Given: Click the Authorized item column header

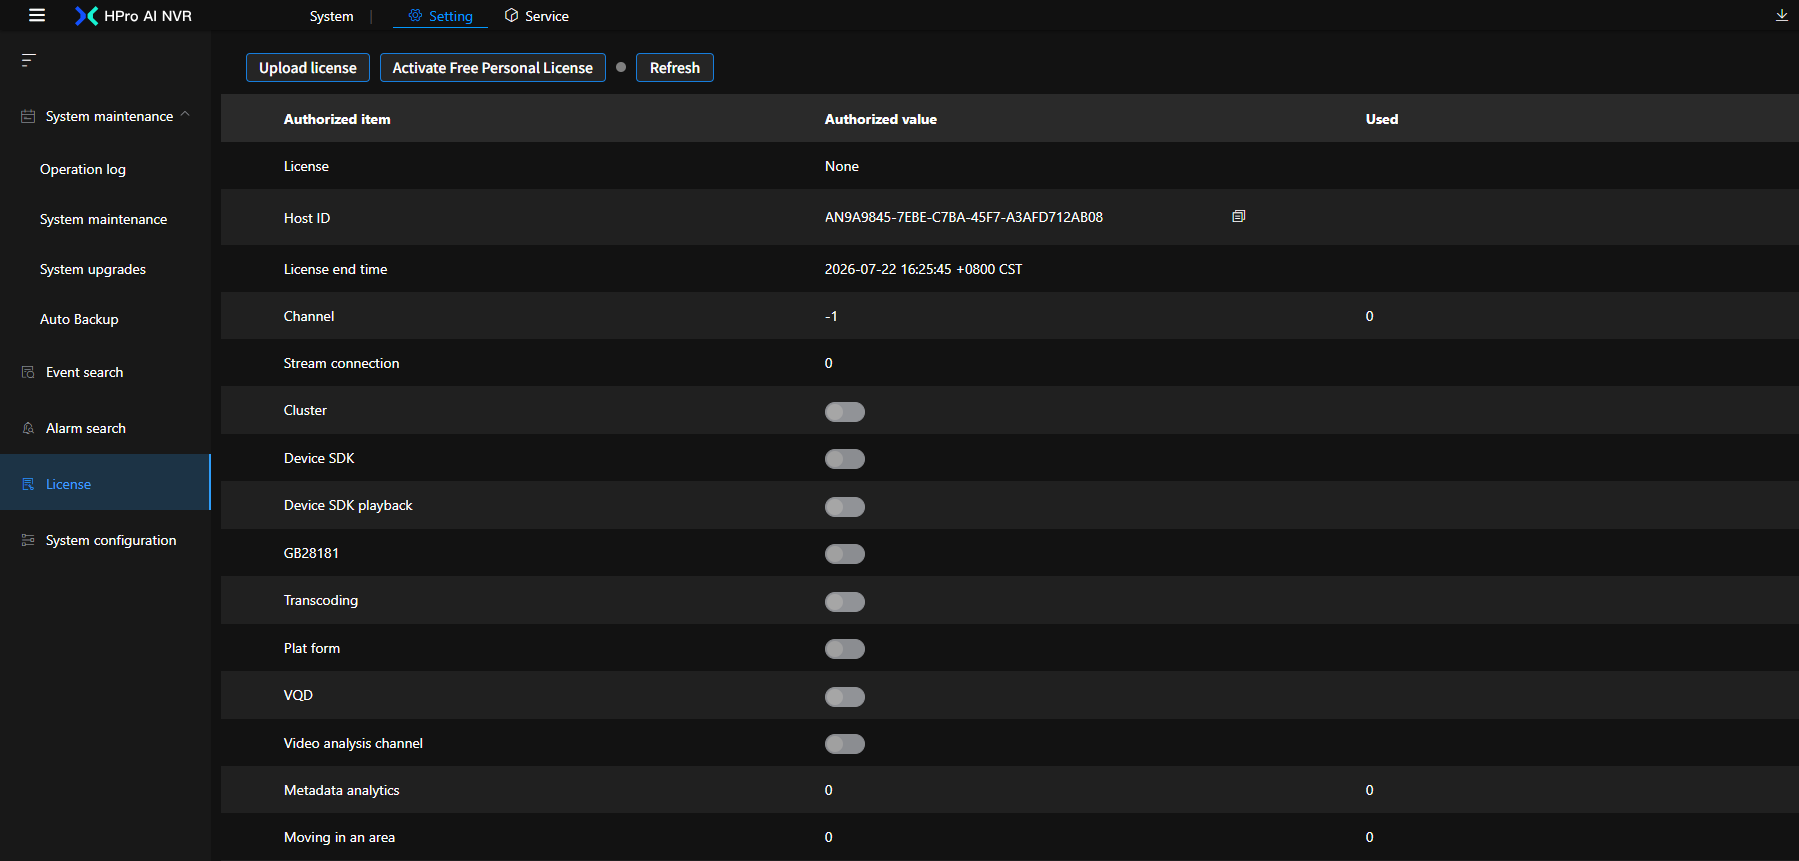Looking at the screenshot, I should (x=337, y=119).
